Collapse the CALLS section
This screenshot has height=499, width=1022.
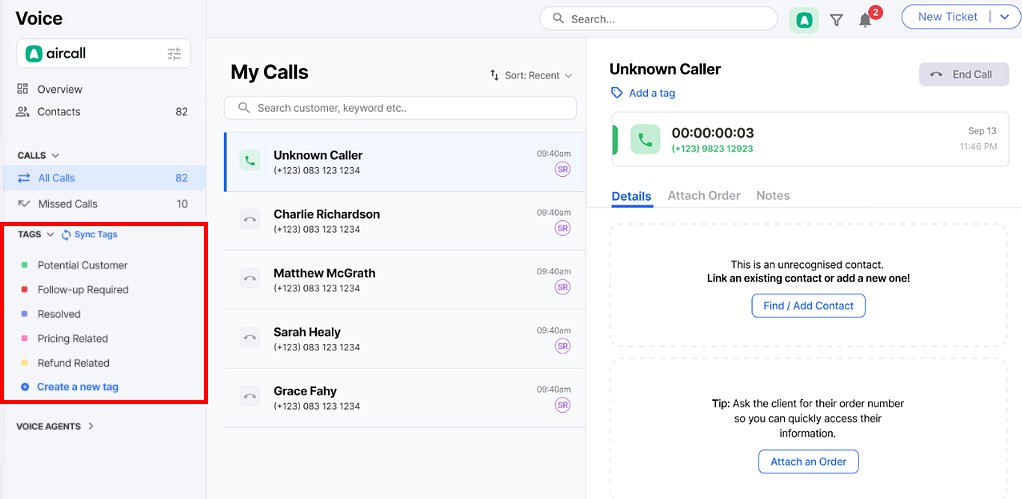(55, 156)
